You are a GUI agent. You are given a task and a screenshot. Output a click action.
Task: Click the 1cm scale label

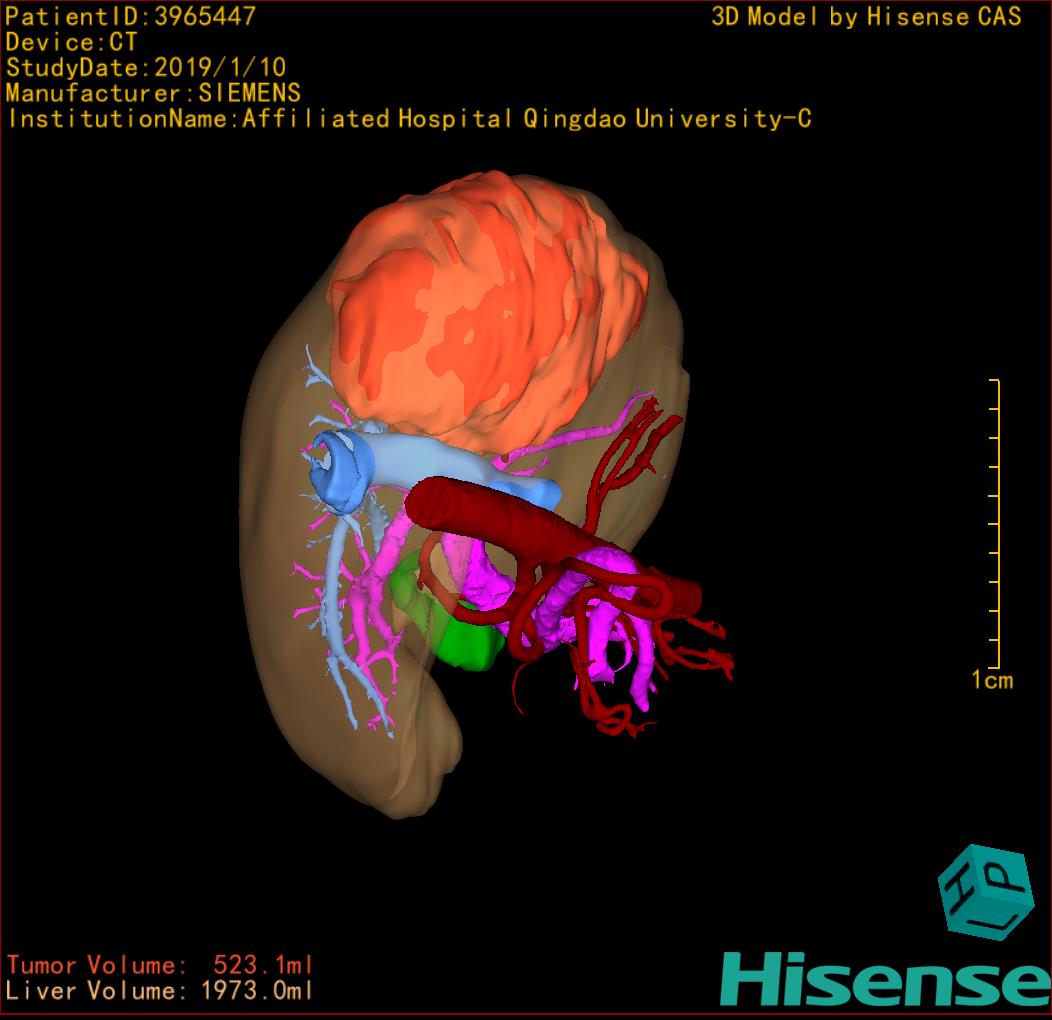pos(991,681)
